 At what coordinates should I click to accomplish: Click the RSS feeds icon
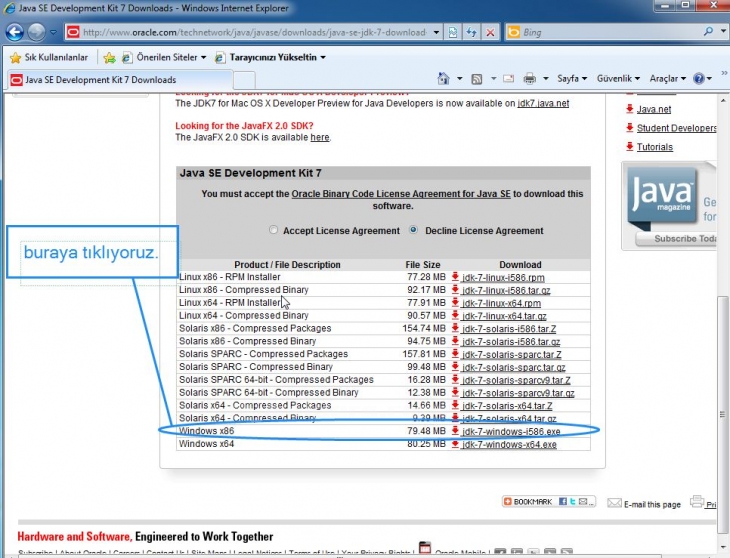click(x=477, y=79)
